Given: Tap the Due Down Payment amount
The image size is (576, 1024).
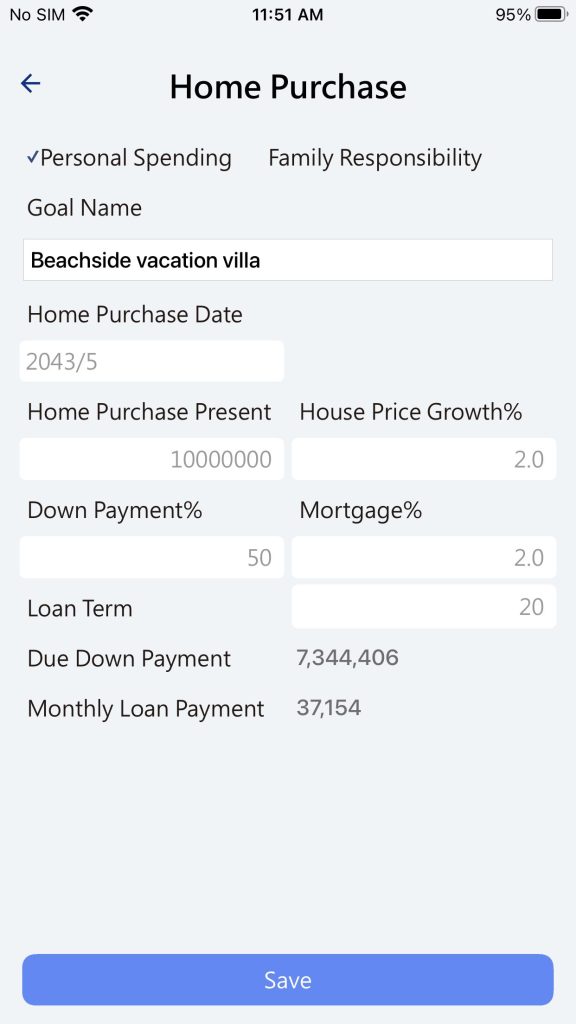Looking at the screenshot, I should pyautogui.click(x=347, y=658).
